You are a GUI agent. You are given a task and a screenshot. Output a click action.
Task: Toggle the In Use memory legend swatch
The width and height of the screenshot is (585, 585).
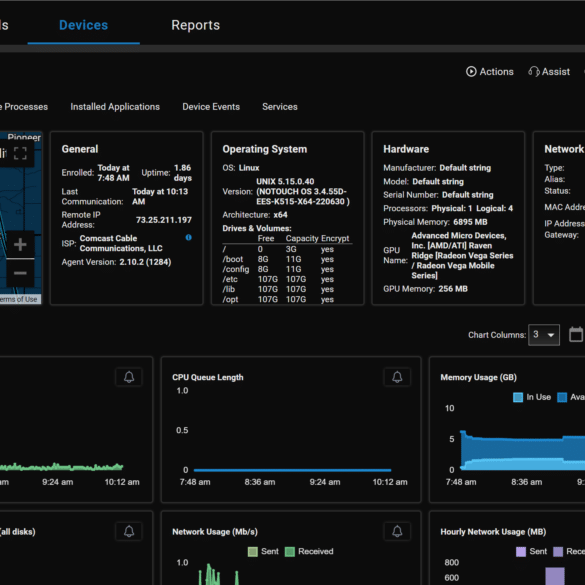pyautogui.click(x=518, y=397)
